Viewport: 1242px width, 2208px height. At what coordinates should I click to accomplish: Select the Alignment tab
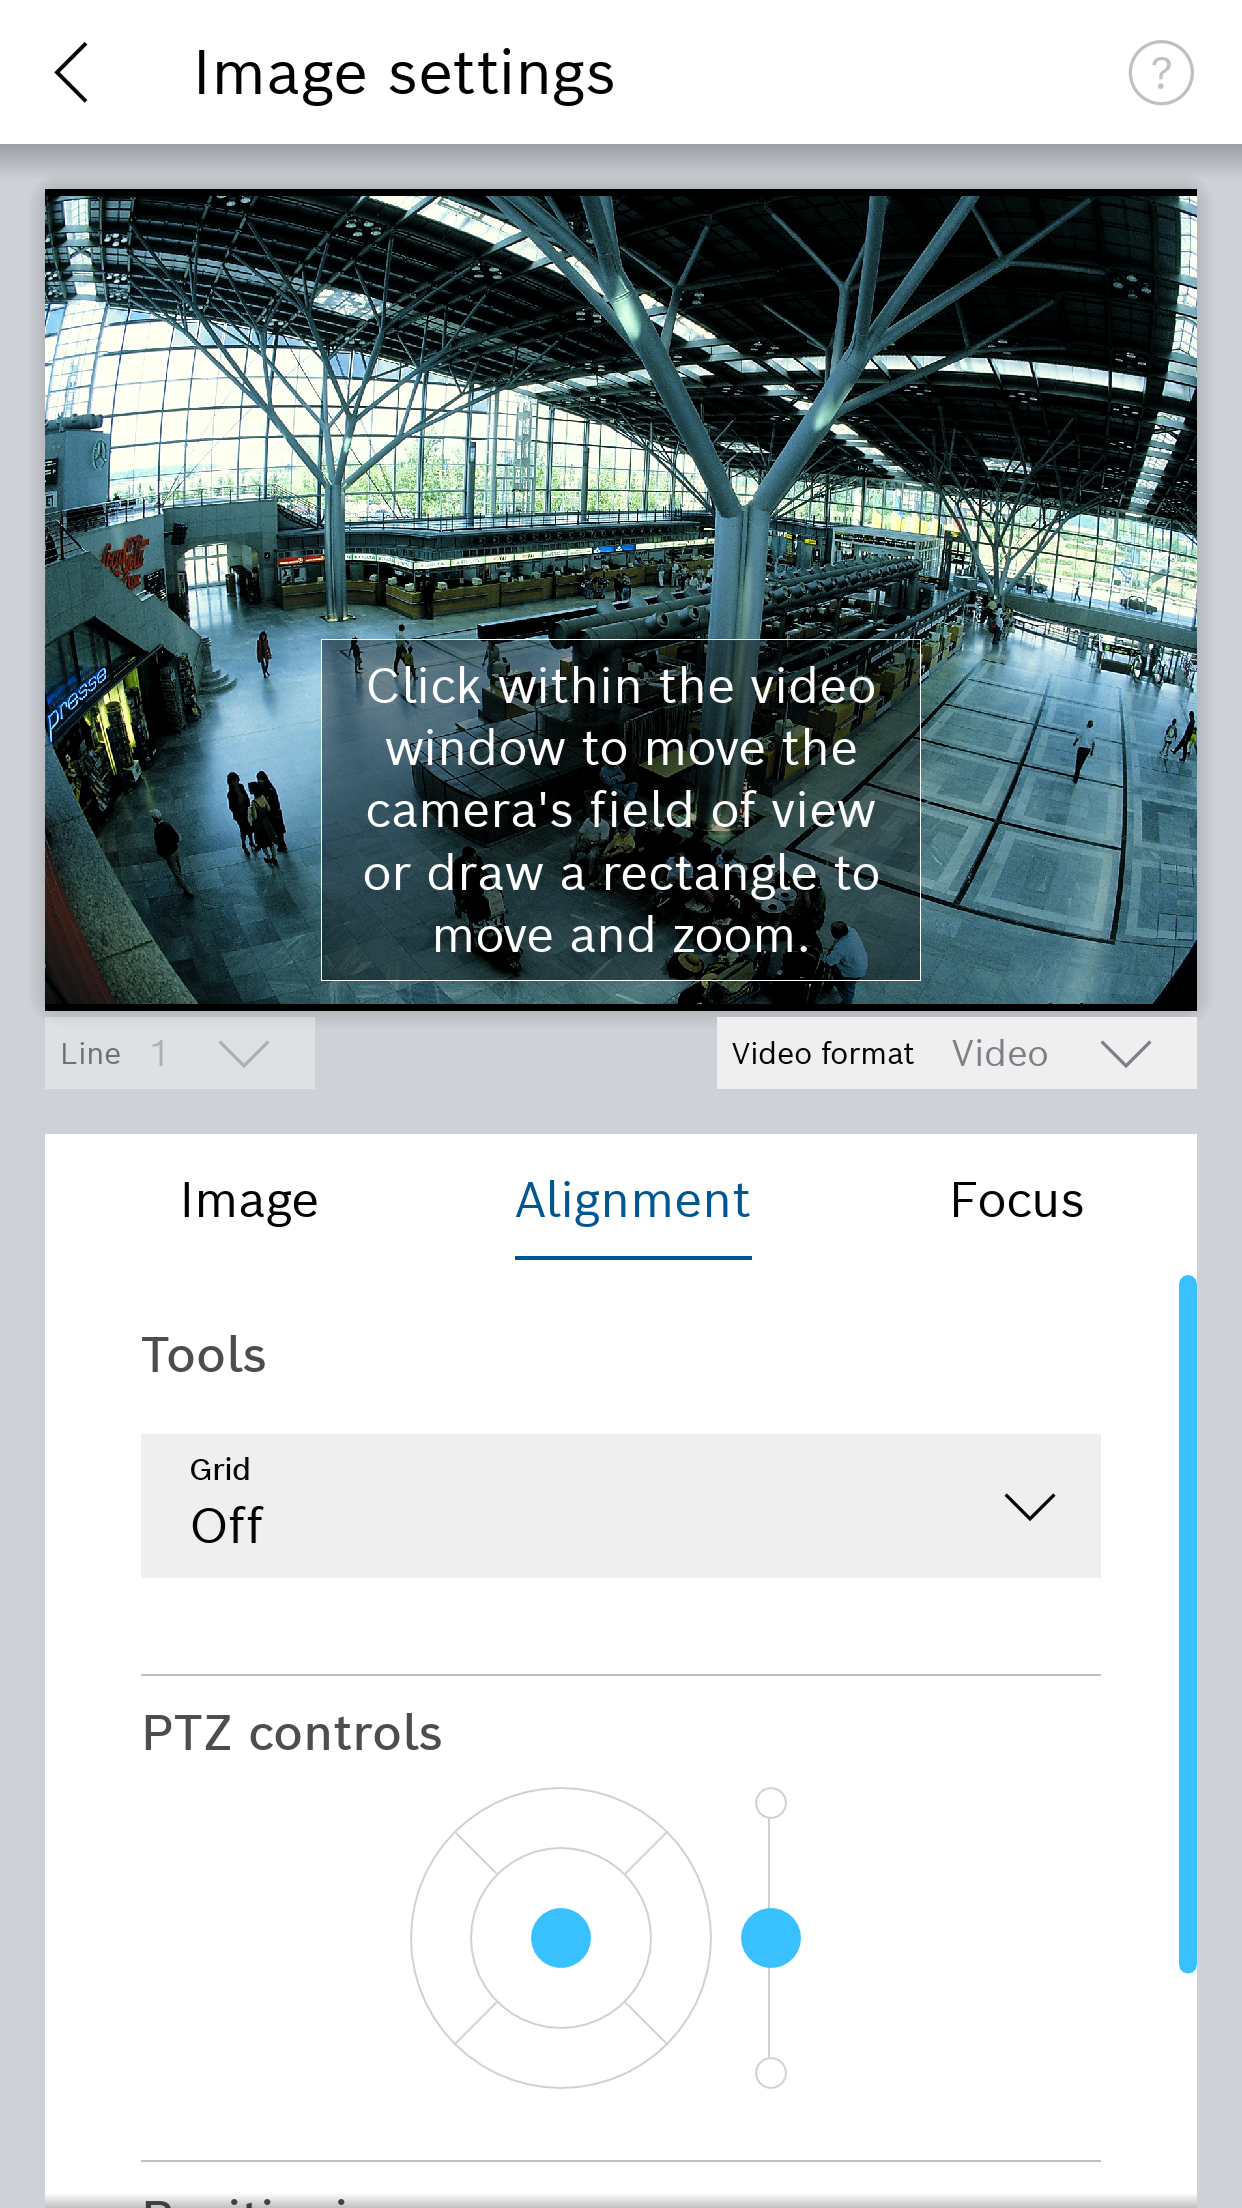(633, 1200)
